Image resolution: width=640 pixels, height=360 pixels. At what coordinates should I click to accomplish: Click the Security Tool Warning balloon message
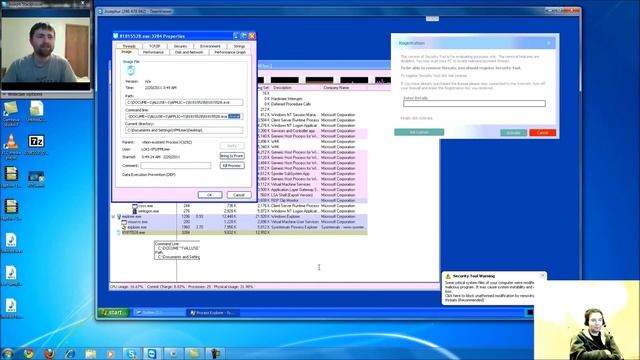[x=489, y=291]
